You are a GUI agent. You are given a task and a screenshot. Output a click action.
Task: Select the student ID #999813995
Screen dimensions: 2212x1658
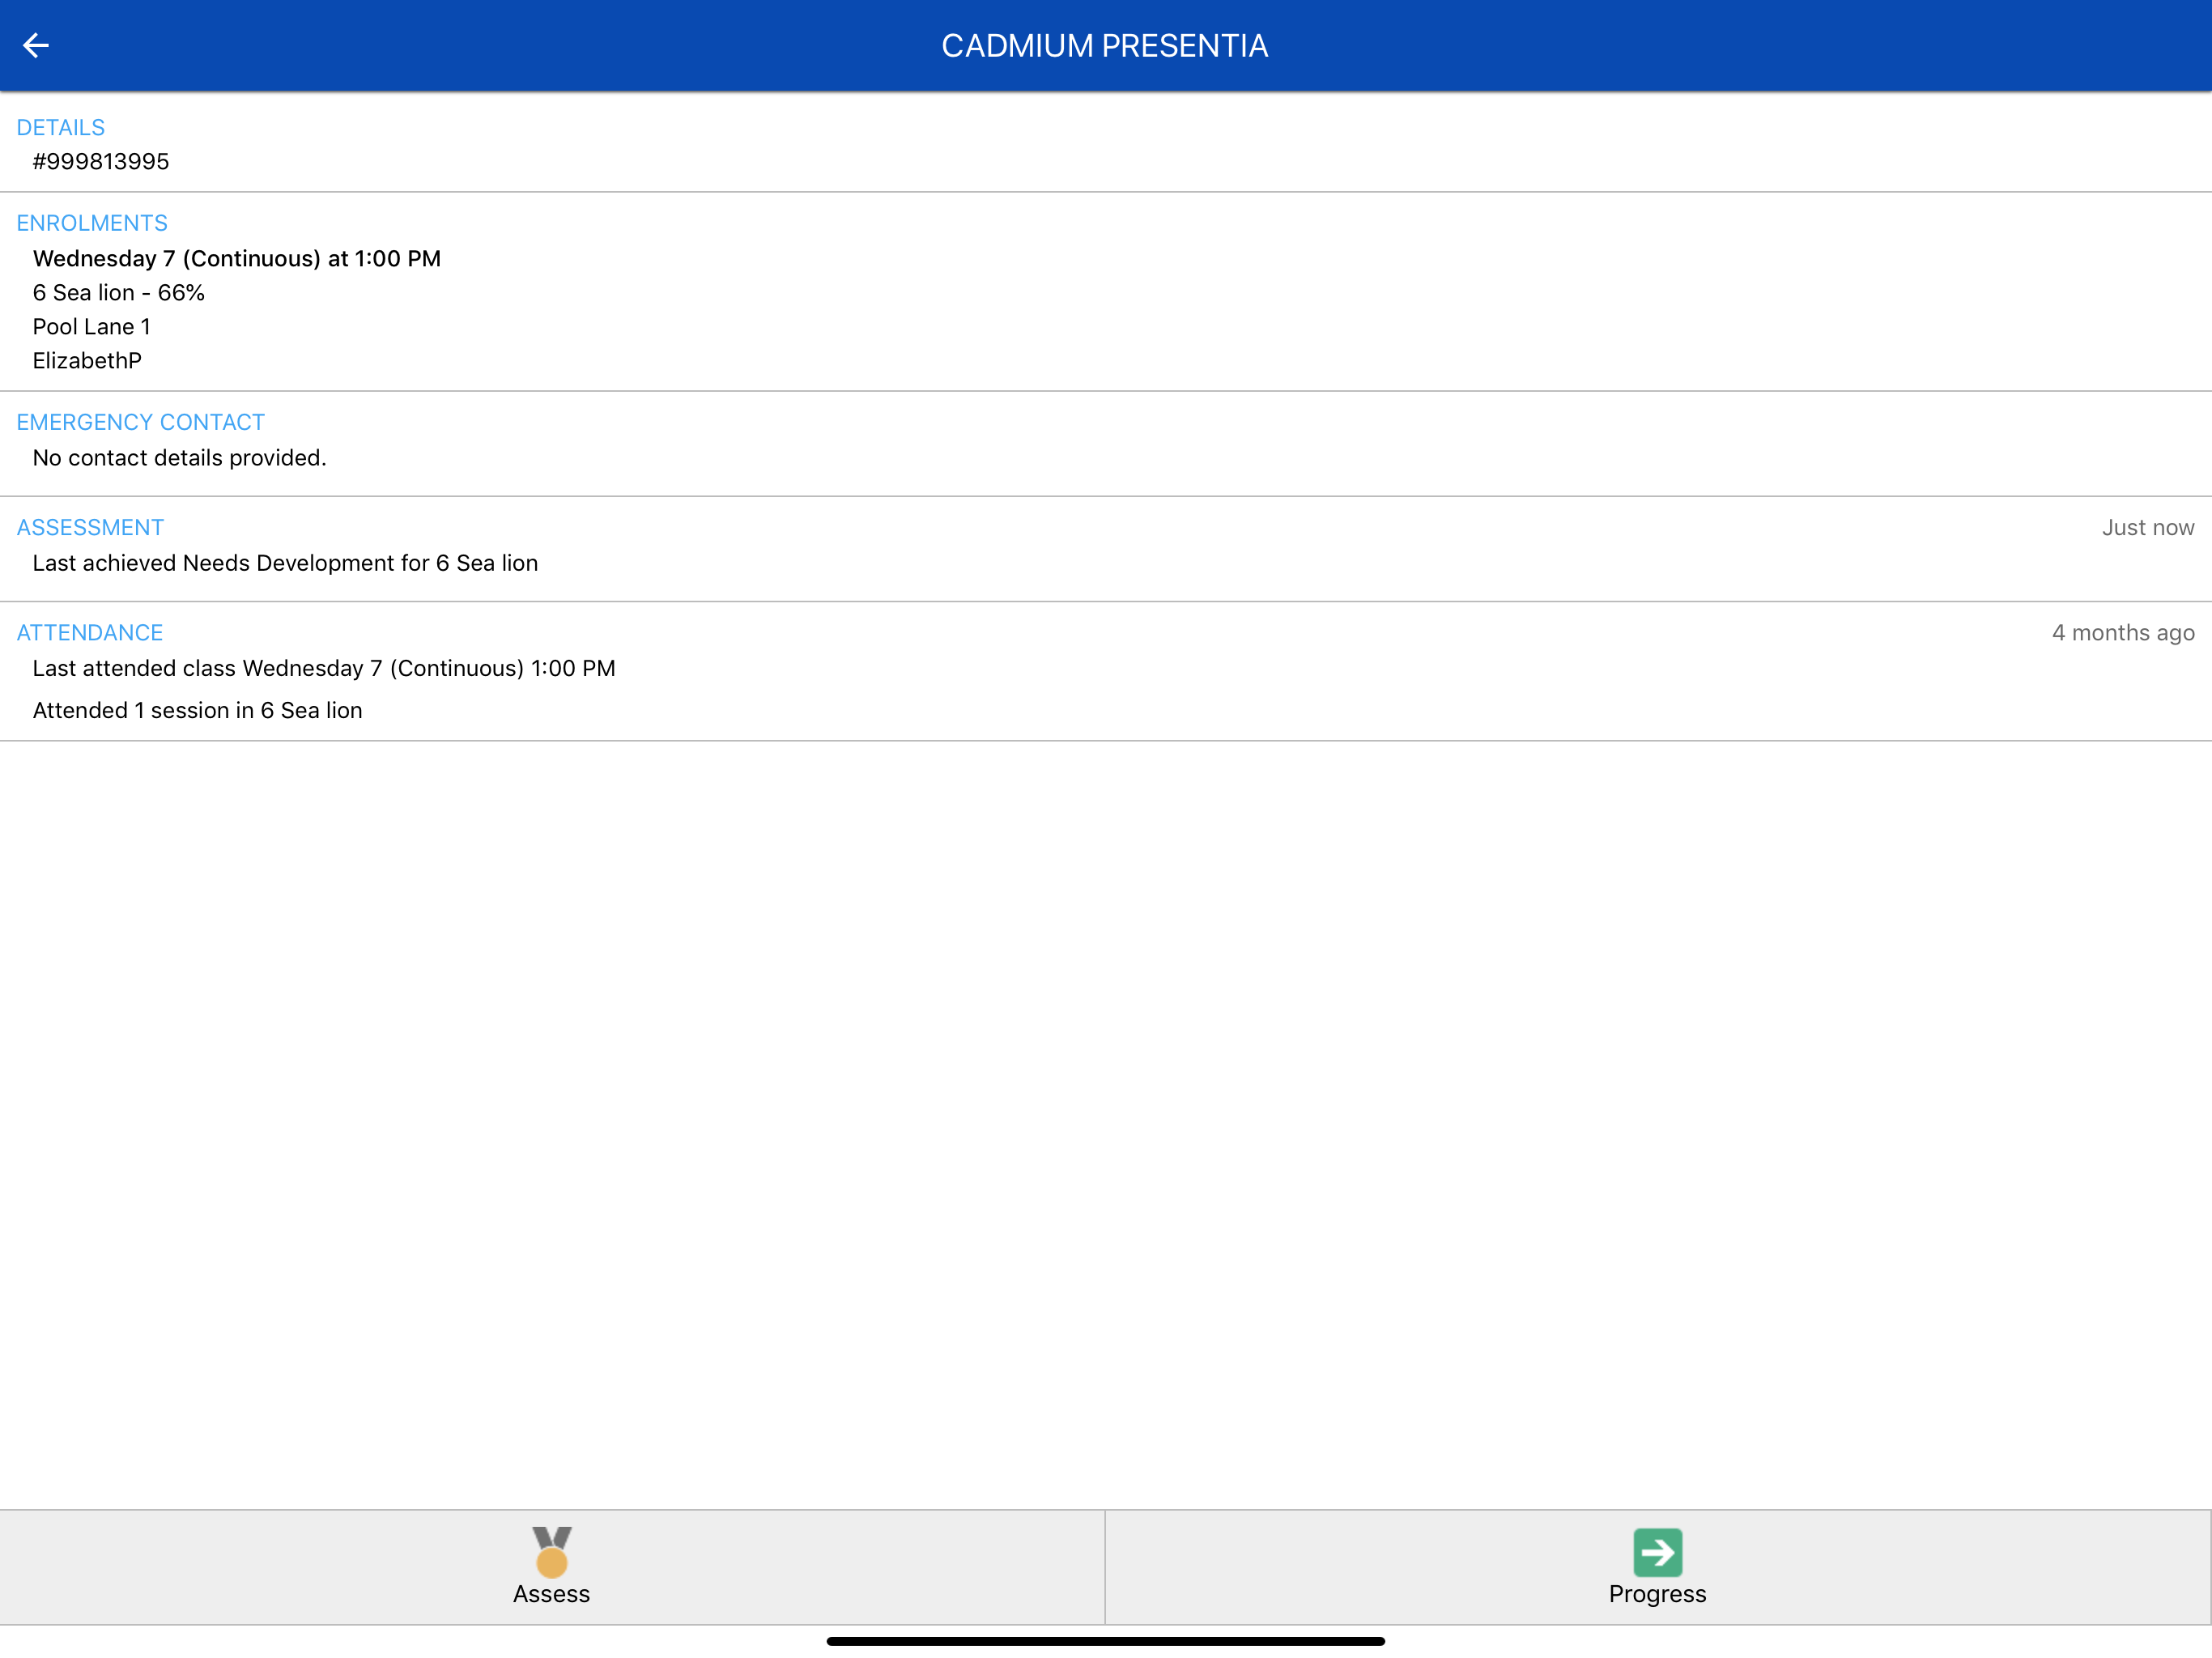click(101, 162)
